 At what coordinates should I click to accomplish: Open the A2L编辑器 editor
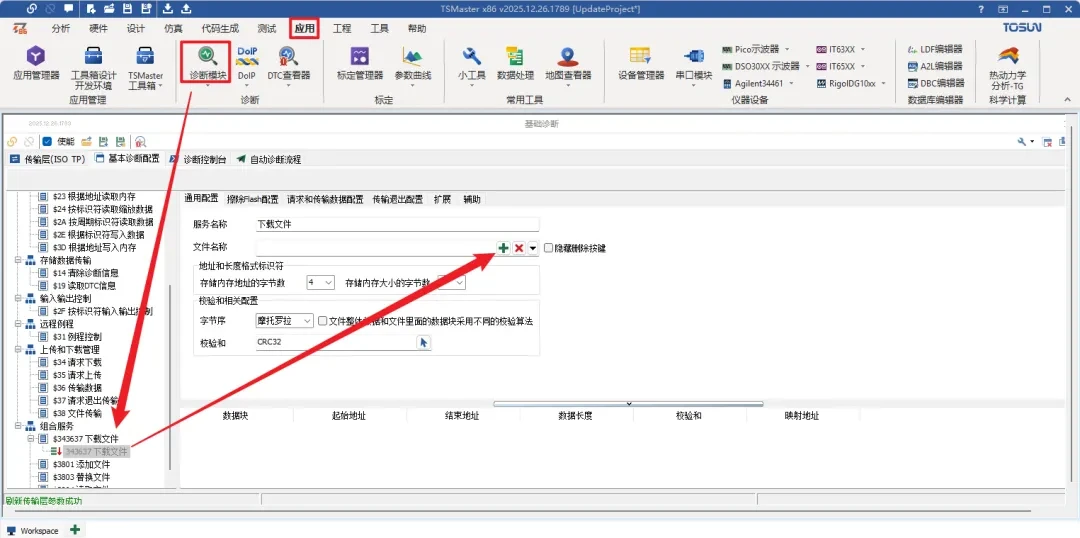935,66
